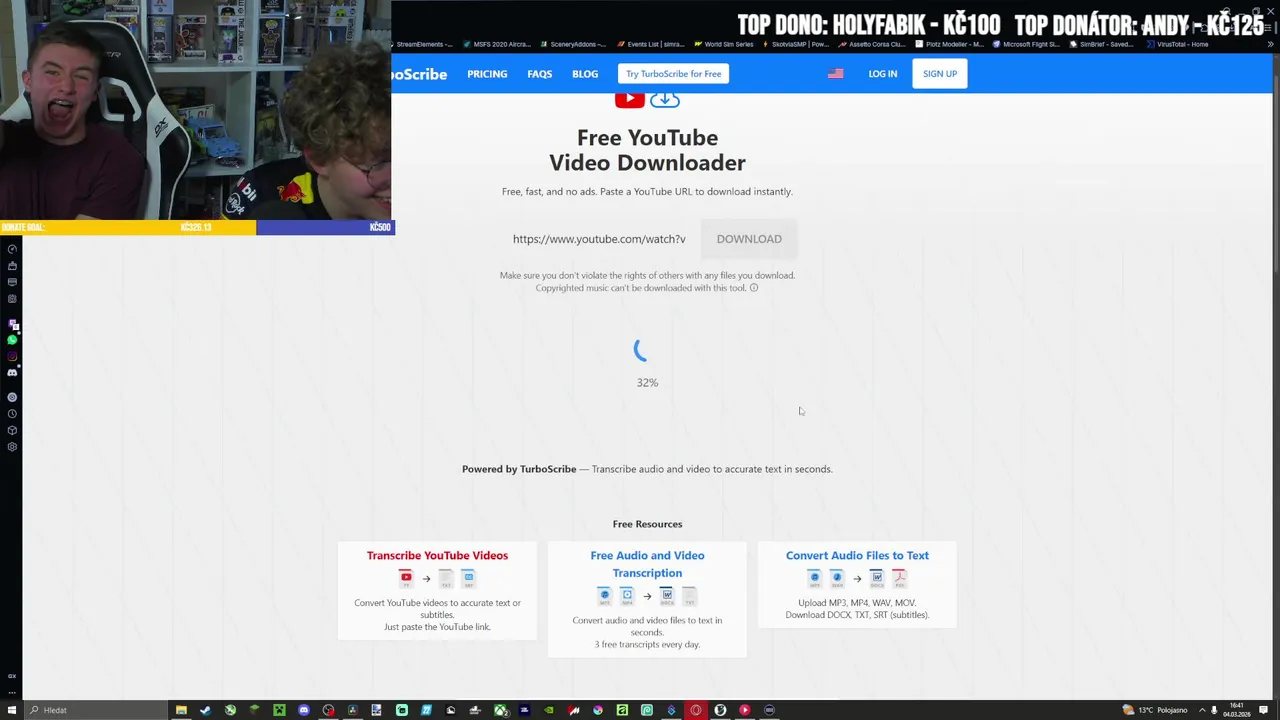Open the BLOG menu item

(x=585, y=74)
